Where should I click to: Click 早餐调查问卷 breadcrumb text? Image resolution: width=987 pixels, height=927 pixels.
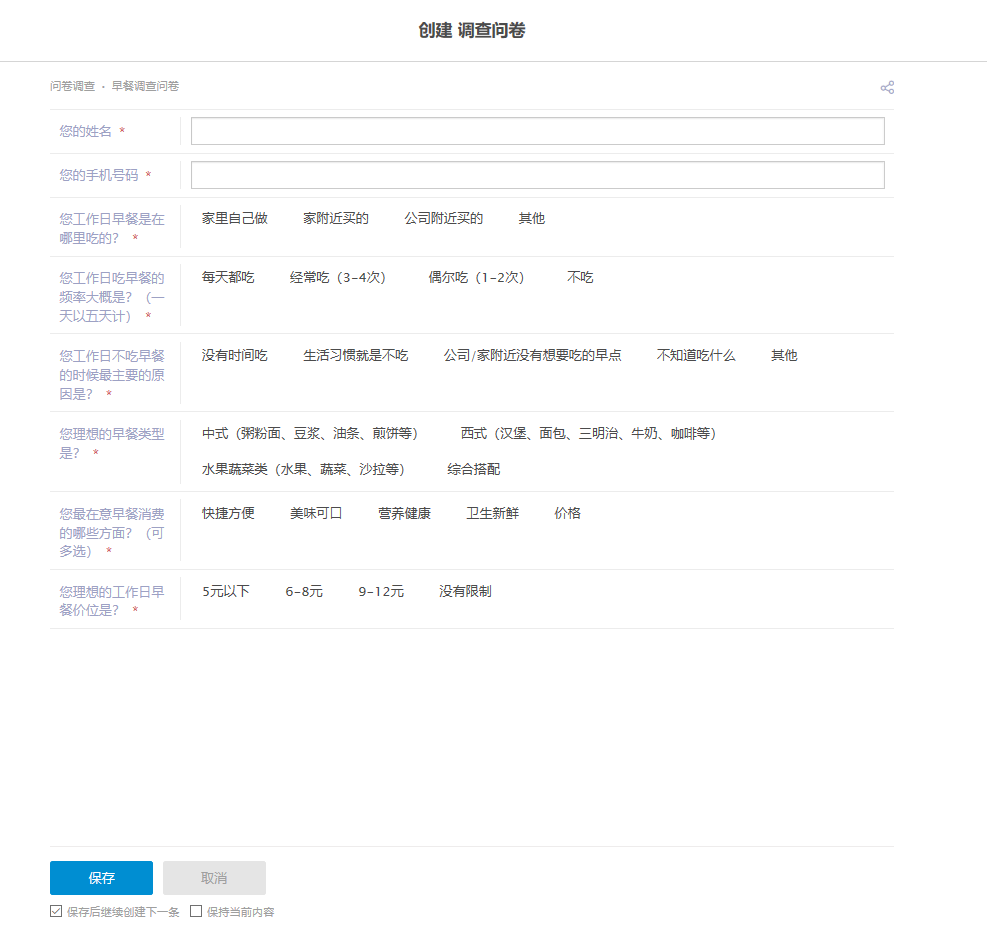[145, 86]
